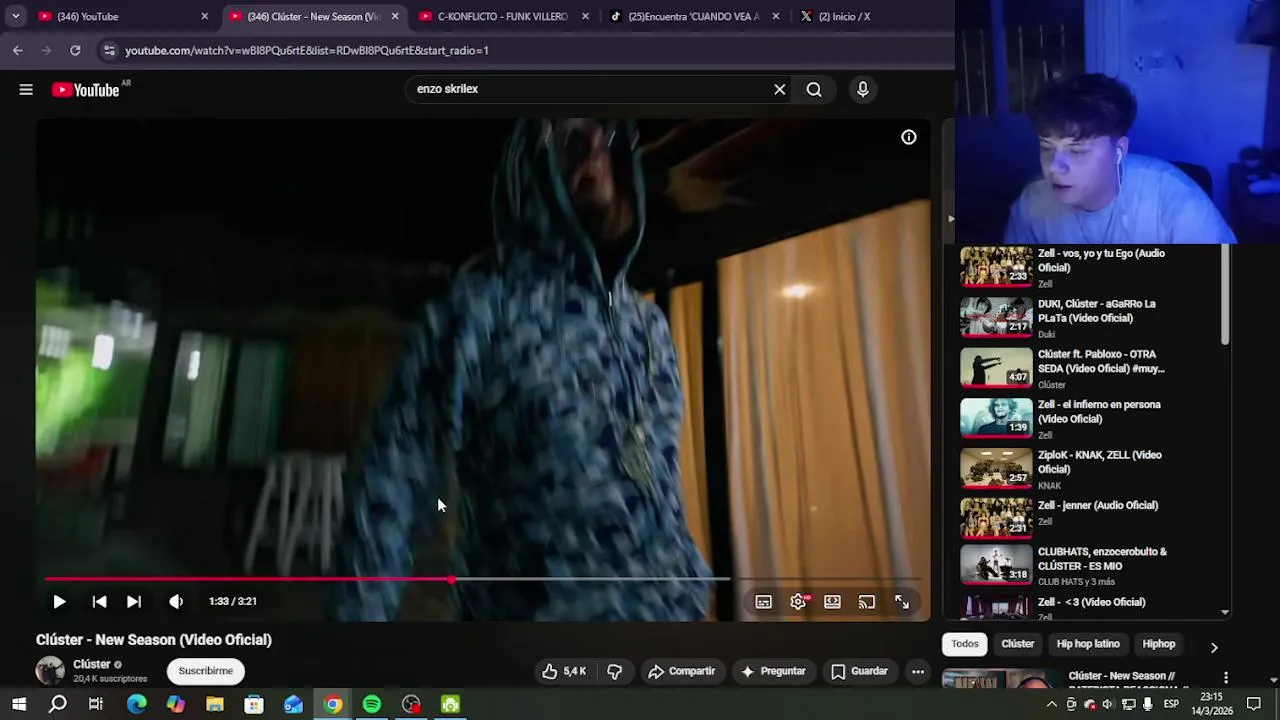Open the video info card icon
1280x720 pixels.
[909, 138]
